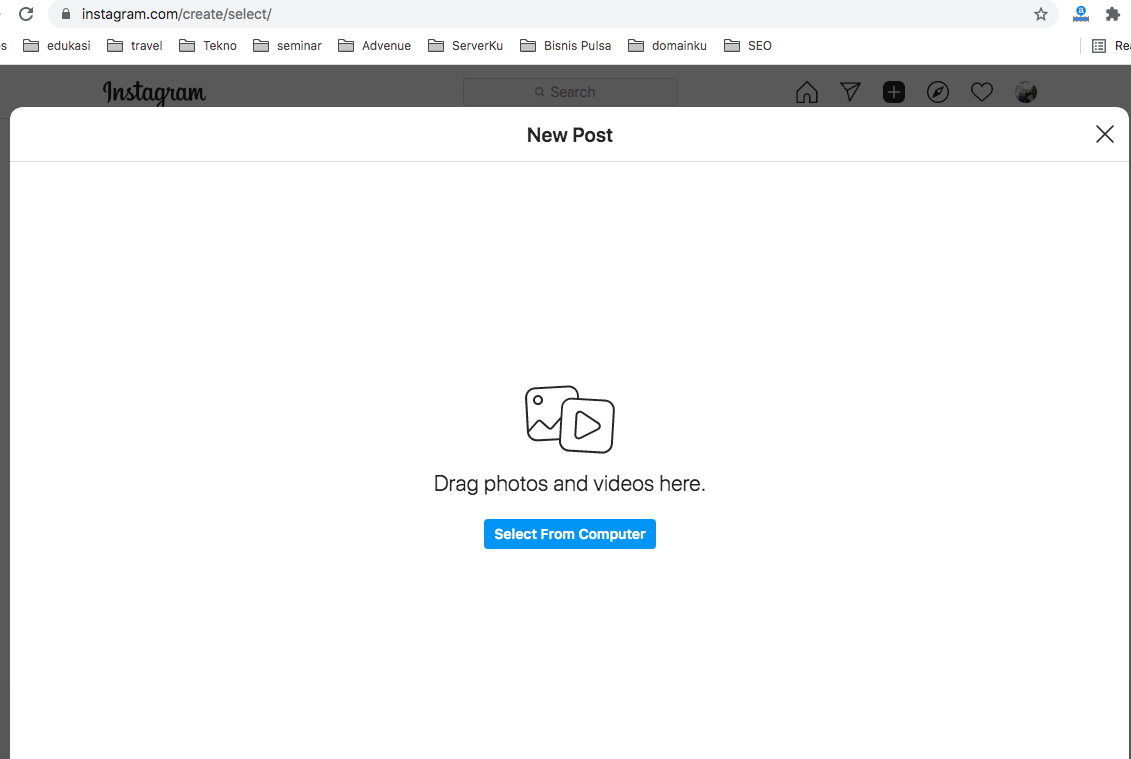Open the Explore compass icon

(938, 92)
